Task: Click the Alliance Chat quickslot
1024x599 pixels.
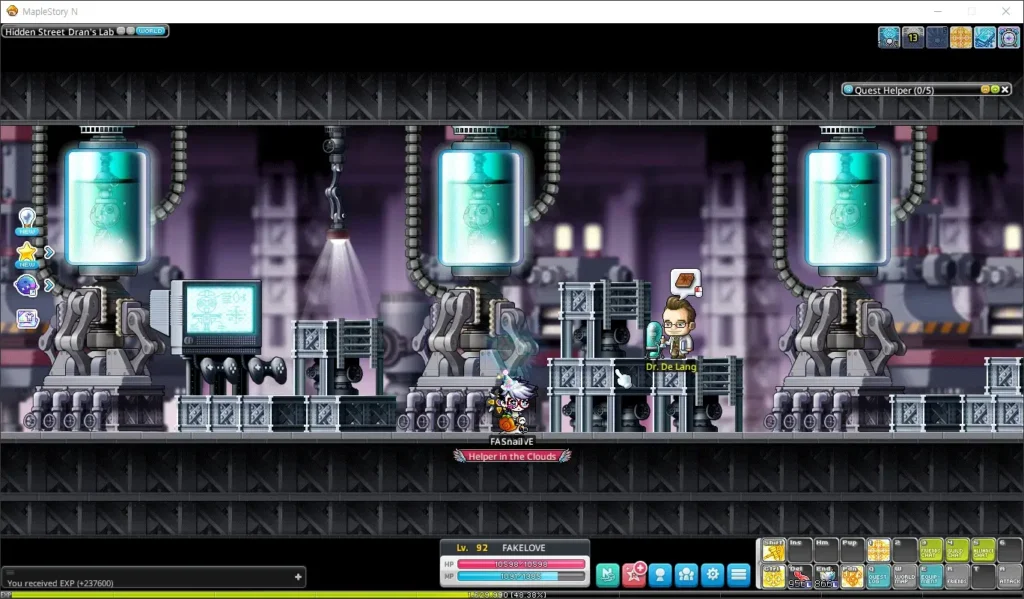Action: [x=984, y=550]
